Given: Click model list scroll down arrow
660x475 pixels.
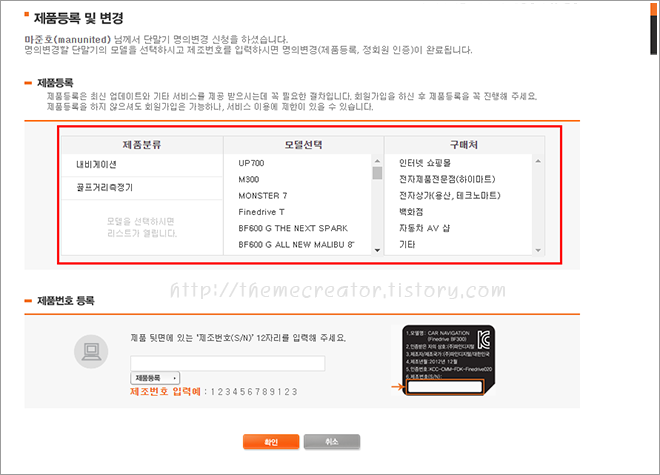Looking at the screenshot, I should 377,250.
